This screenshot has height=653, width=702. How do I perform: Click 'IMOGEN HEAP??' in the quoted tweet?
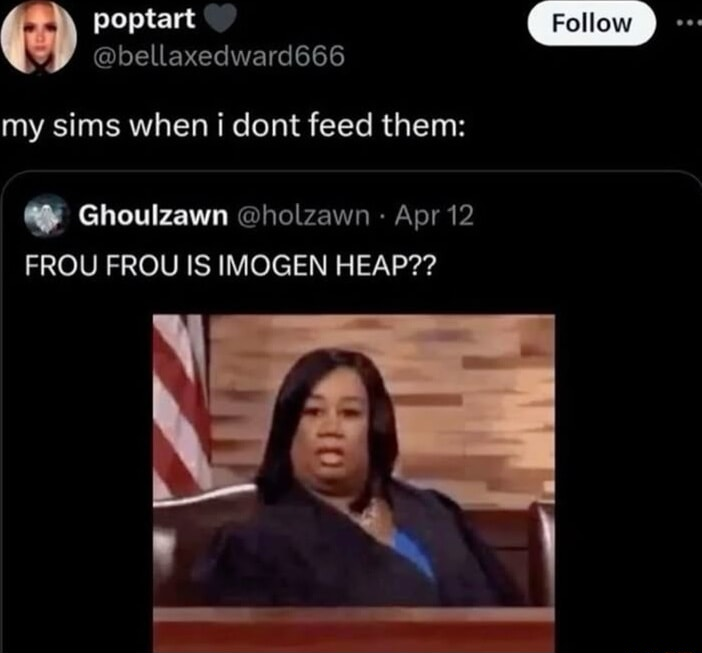[327, 265]
